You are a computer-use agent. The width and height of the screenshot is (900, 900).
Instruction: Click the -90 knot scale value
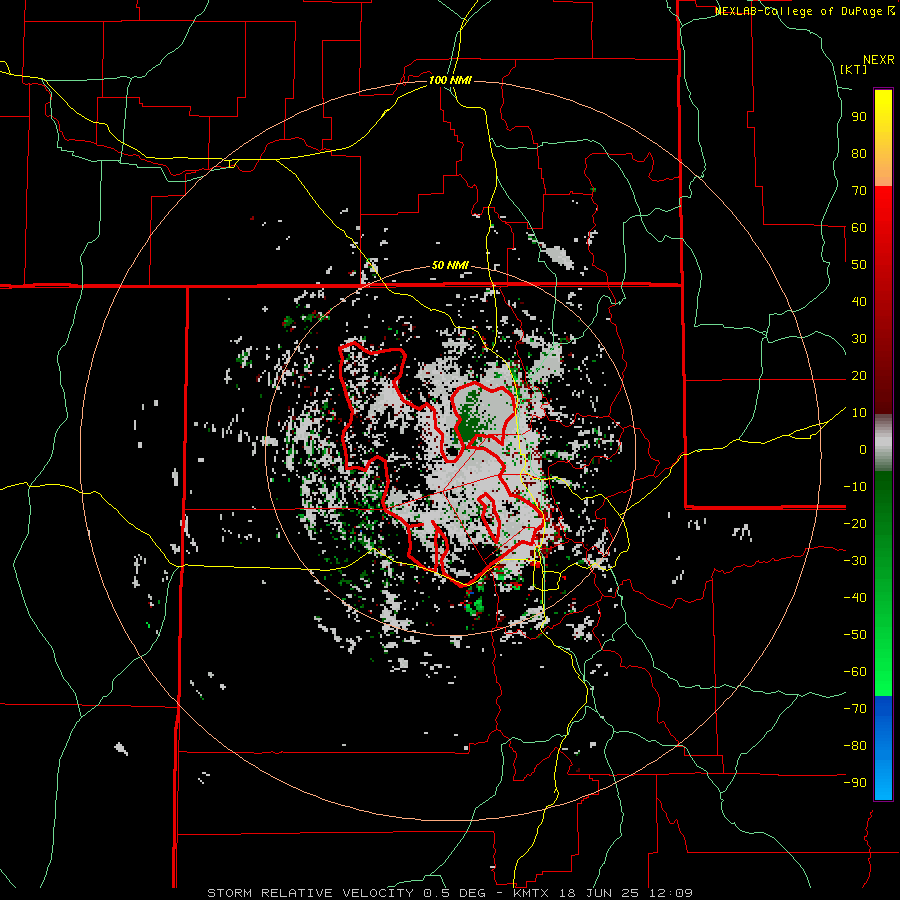pyautogui.click(x=855, y=783)
